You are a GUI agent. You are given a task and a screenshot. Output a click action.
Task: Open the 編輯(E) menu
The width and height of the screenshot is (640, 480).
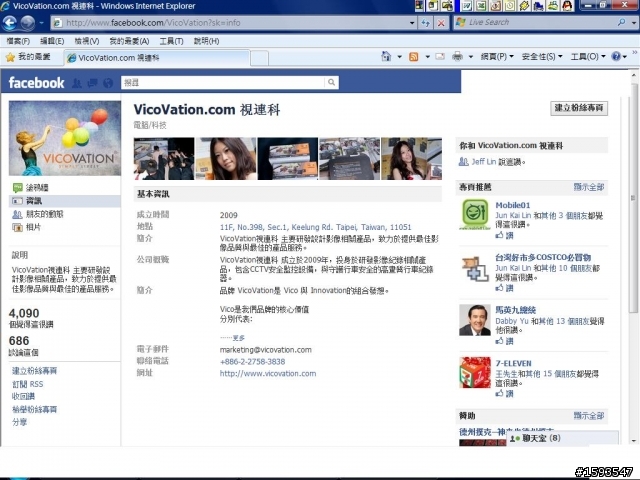[x=52, y=41]
